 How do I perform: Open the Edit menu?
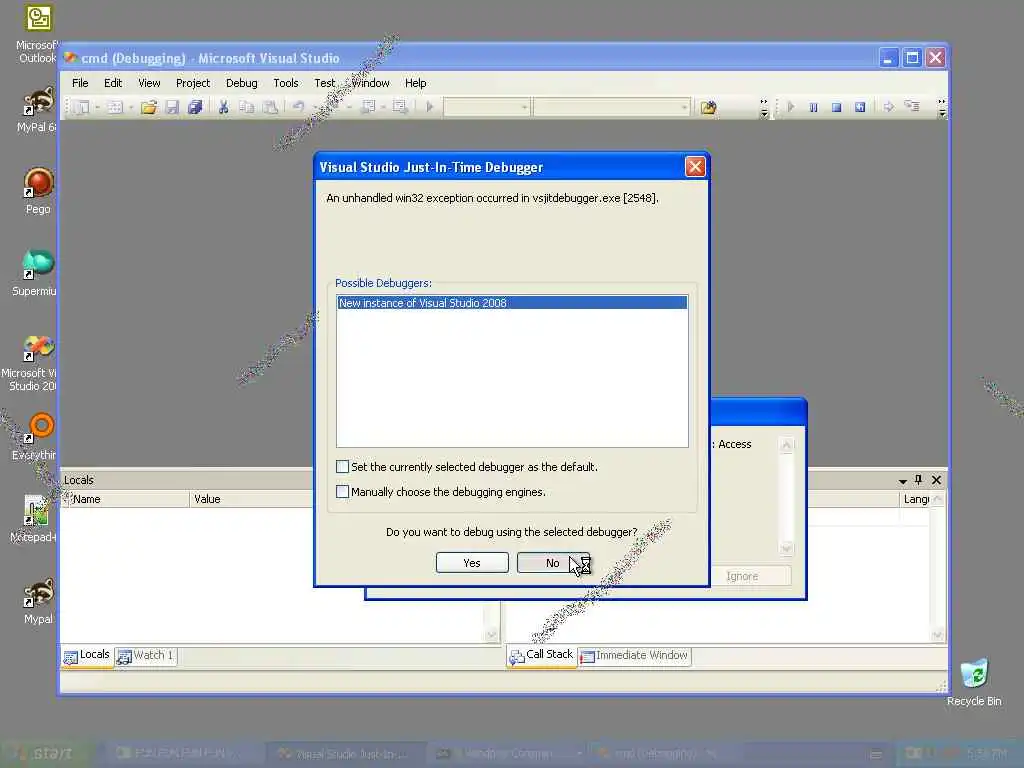tap(113, 83)
